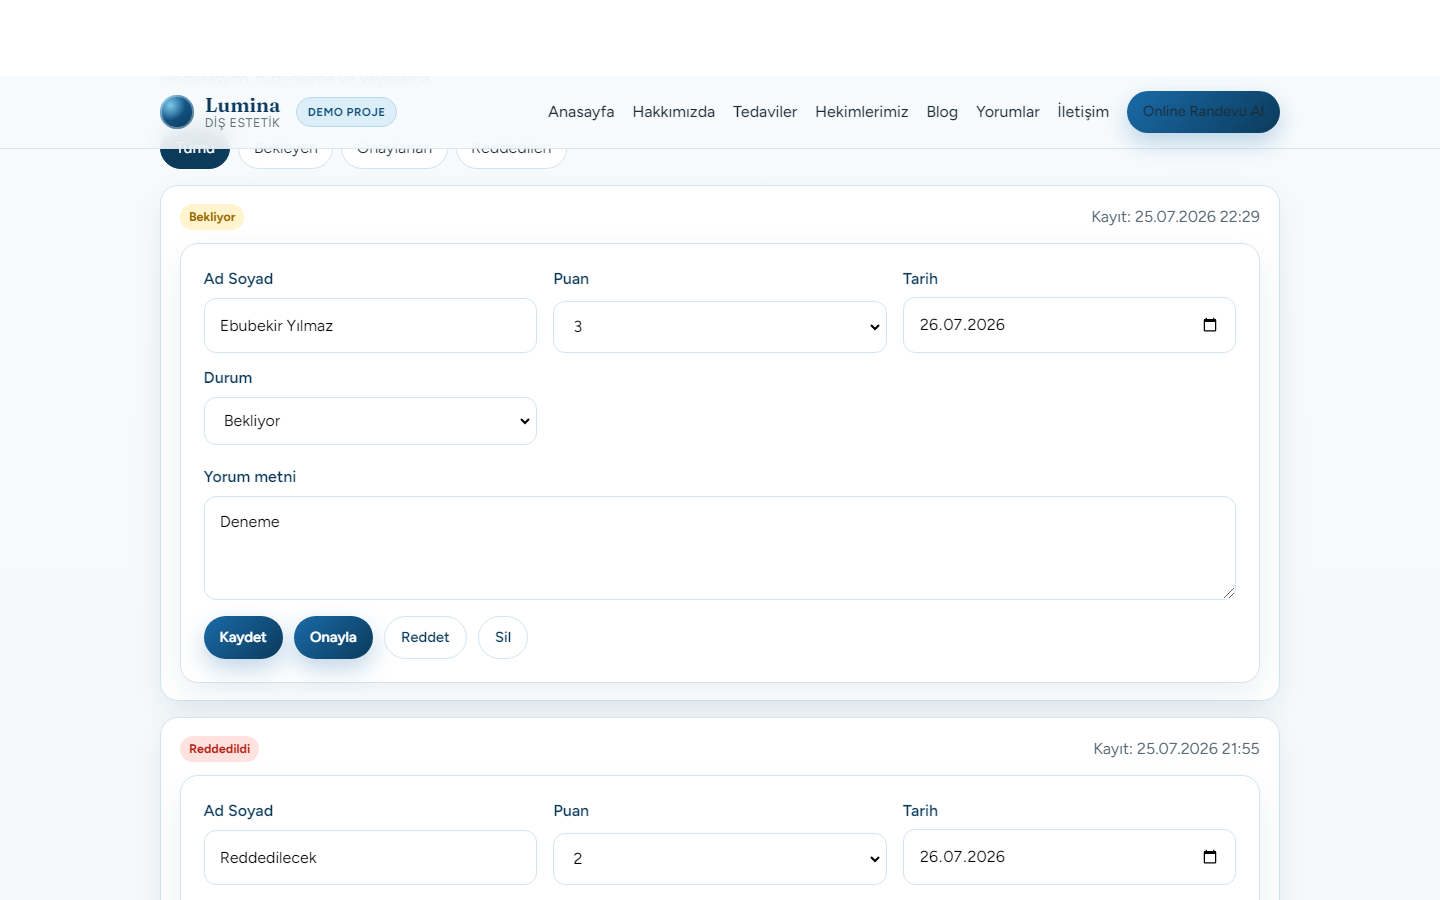Go to Yorumlar page
1440x900 pixels.
pos(1008,112)
